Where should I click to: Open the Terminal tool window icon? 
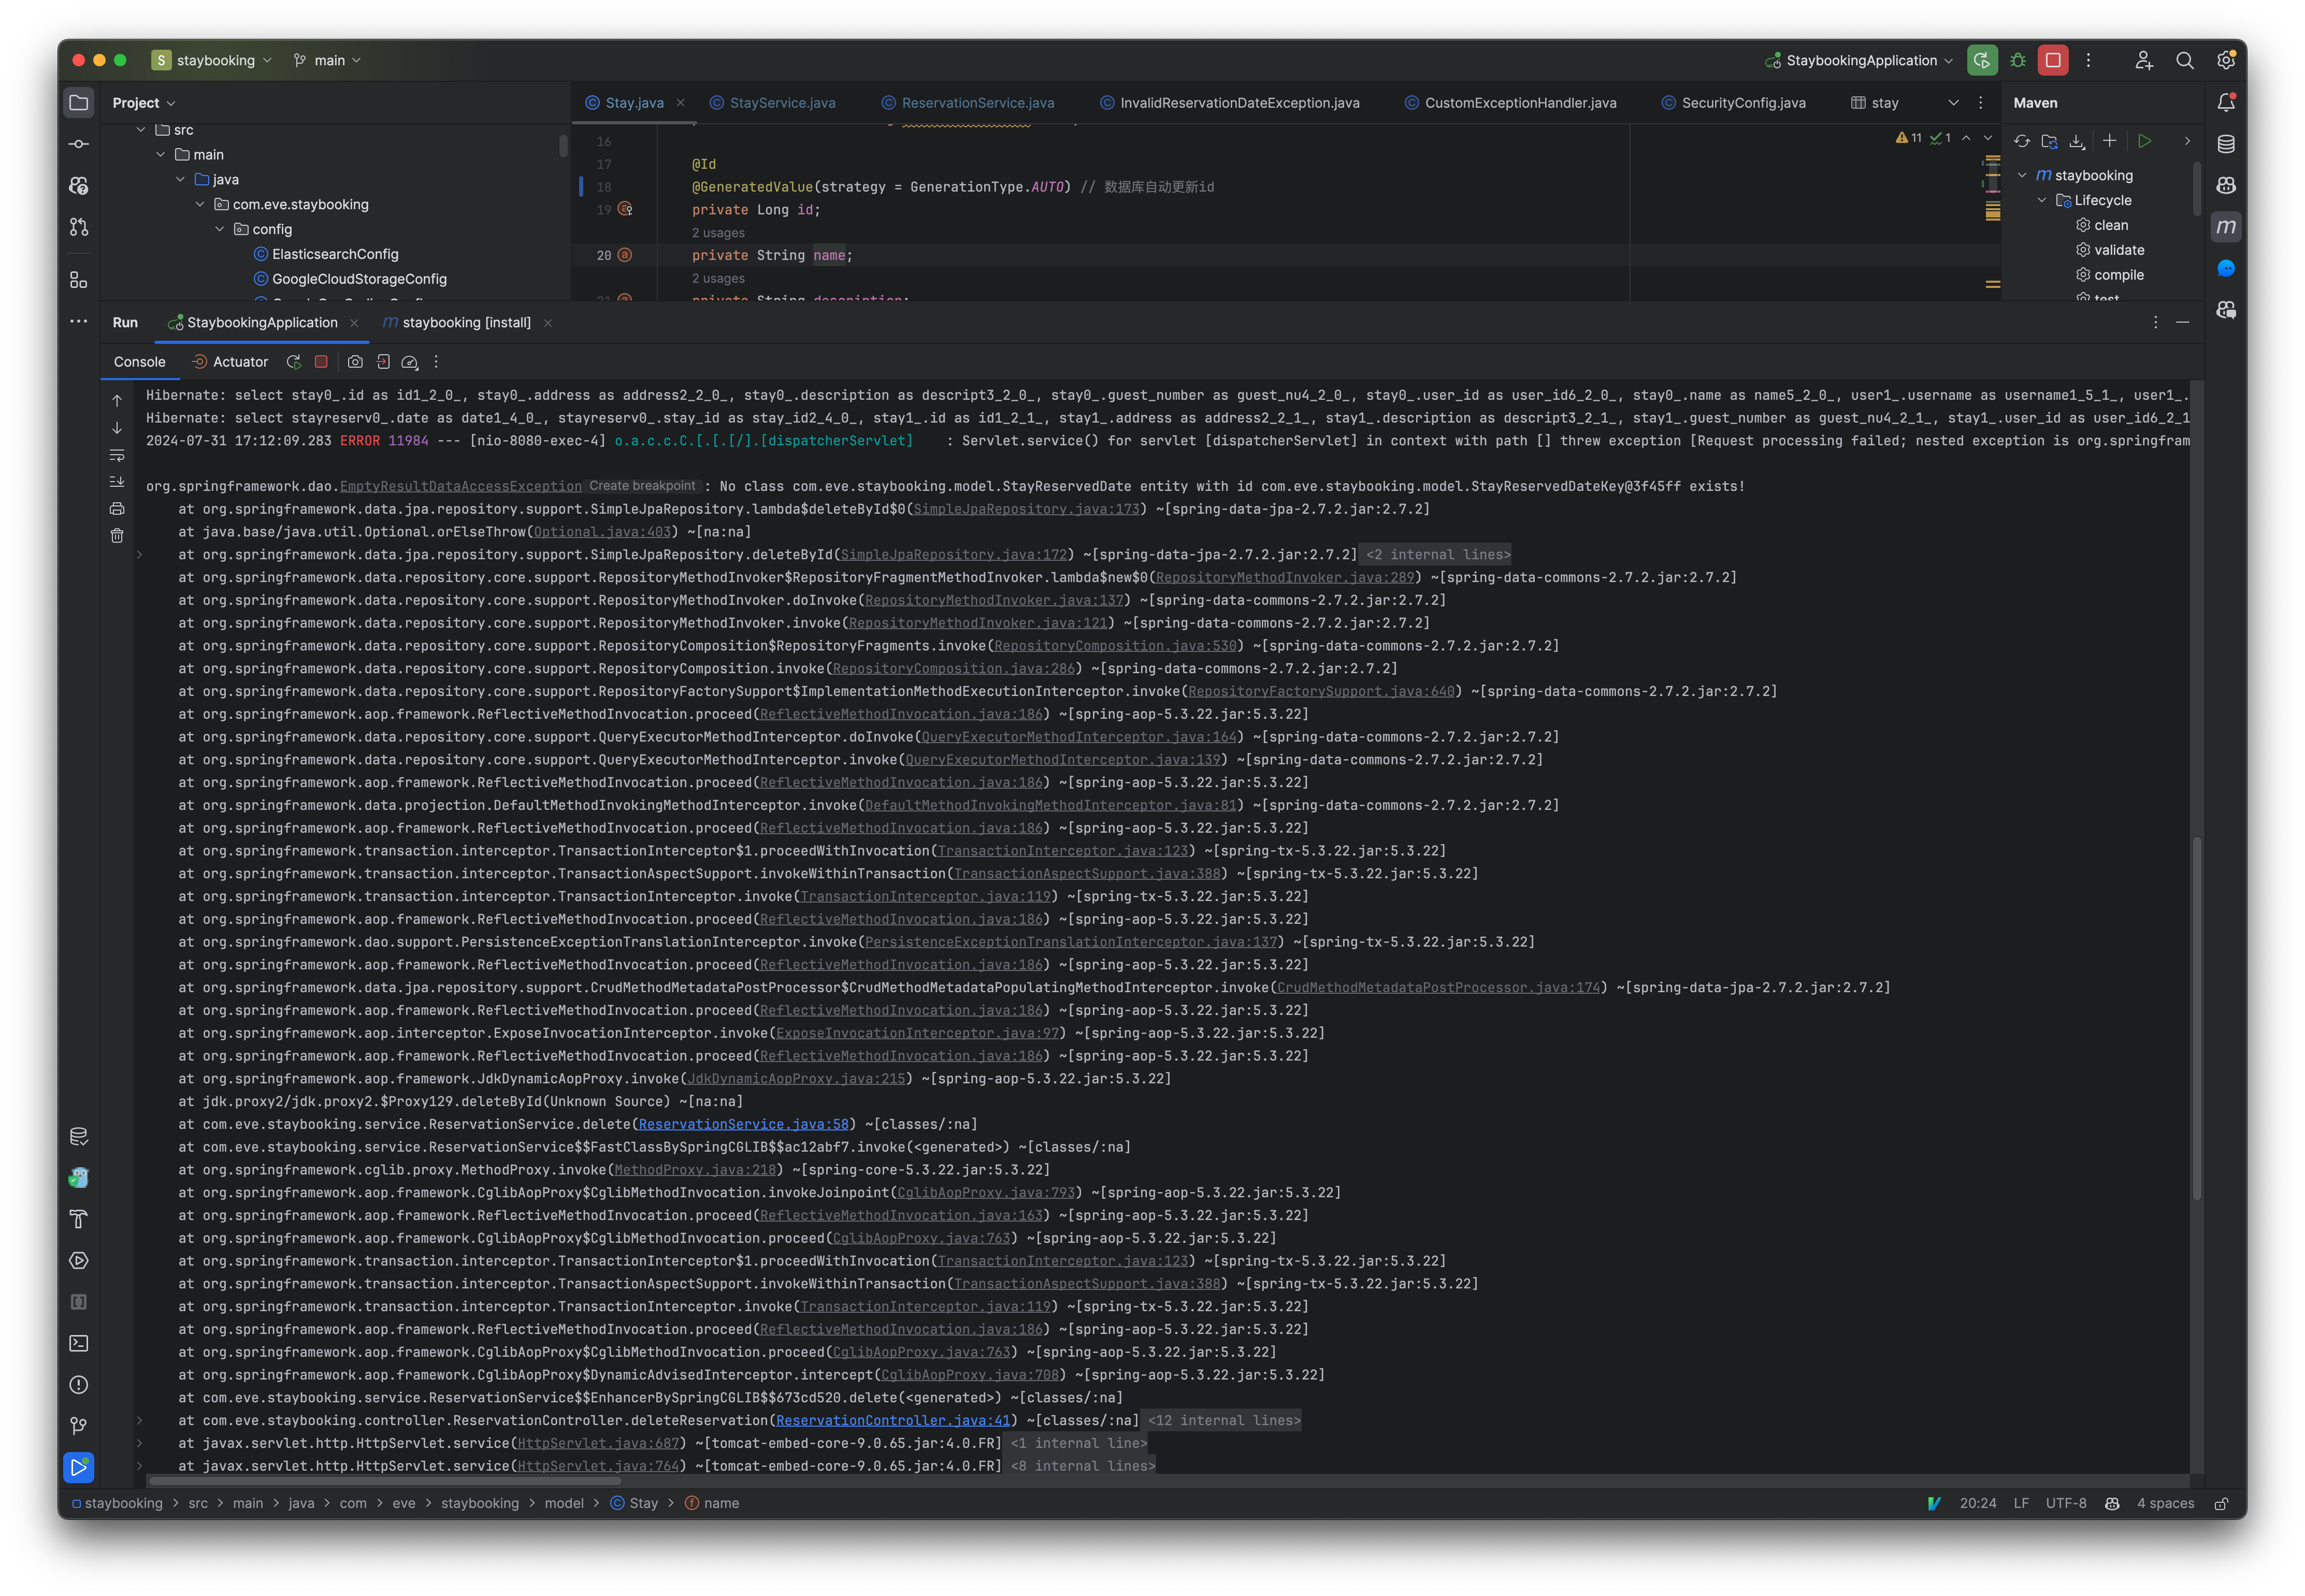78,1343
